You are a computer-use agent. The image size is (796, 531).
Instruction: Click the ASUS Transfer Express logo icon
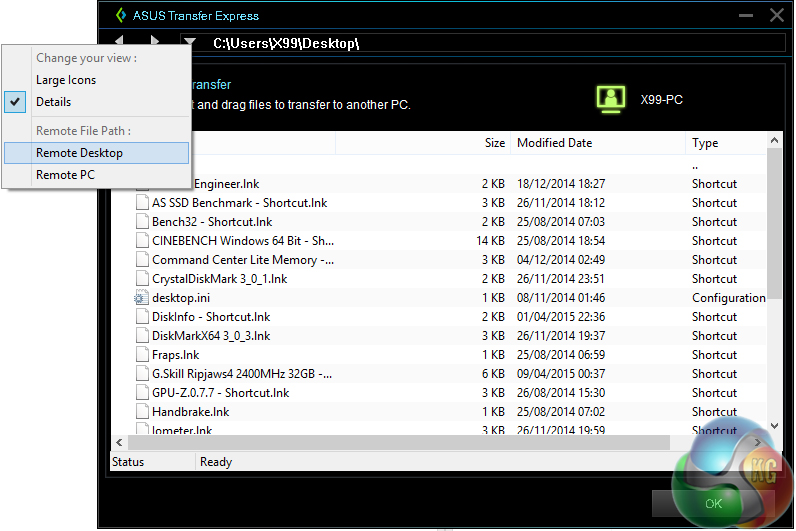[x=121, y=15]
